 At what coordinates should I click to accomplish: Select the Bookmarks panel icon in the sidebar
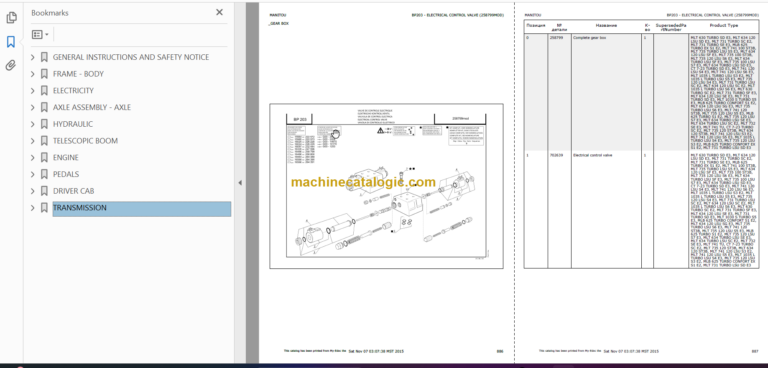11,42
